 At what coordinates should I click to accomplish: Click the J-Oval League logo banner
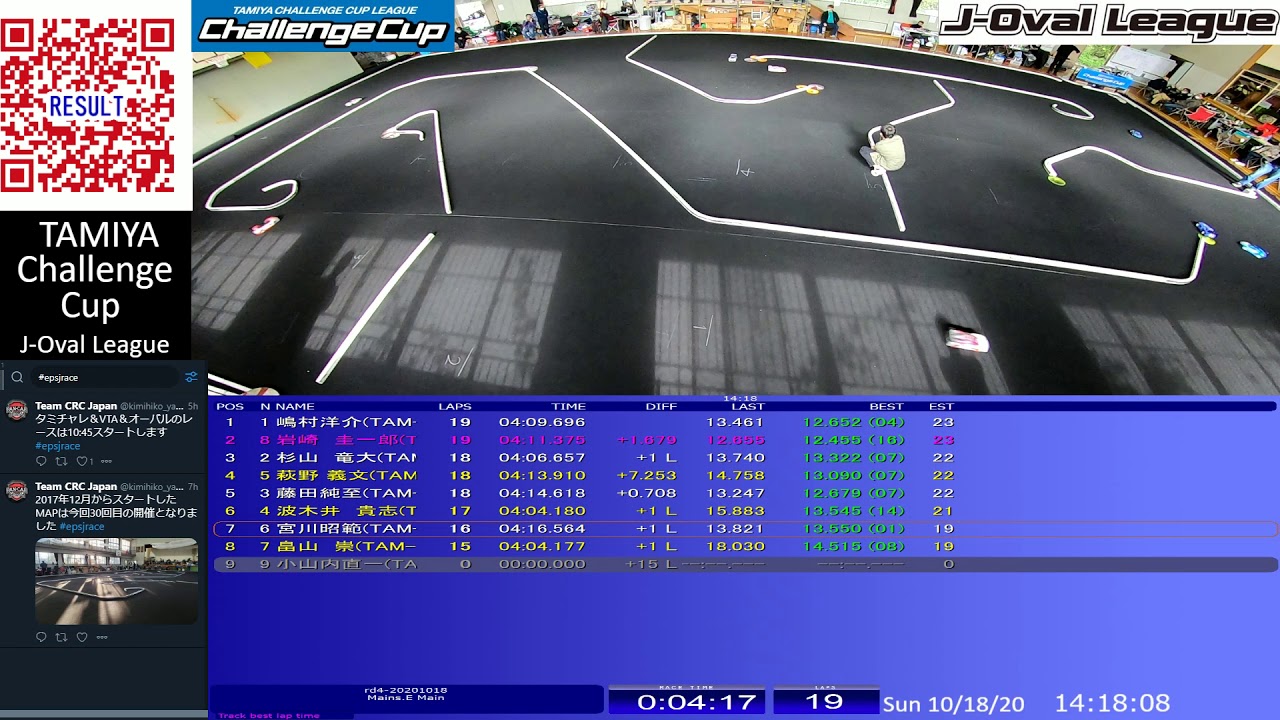[1109, 22]
